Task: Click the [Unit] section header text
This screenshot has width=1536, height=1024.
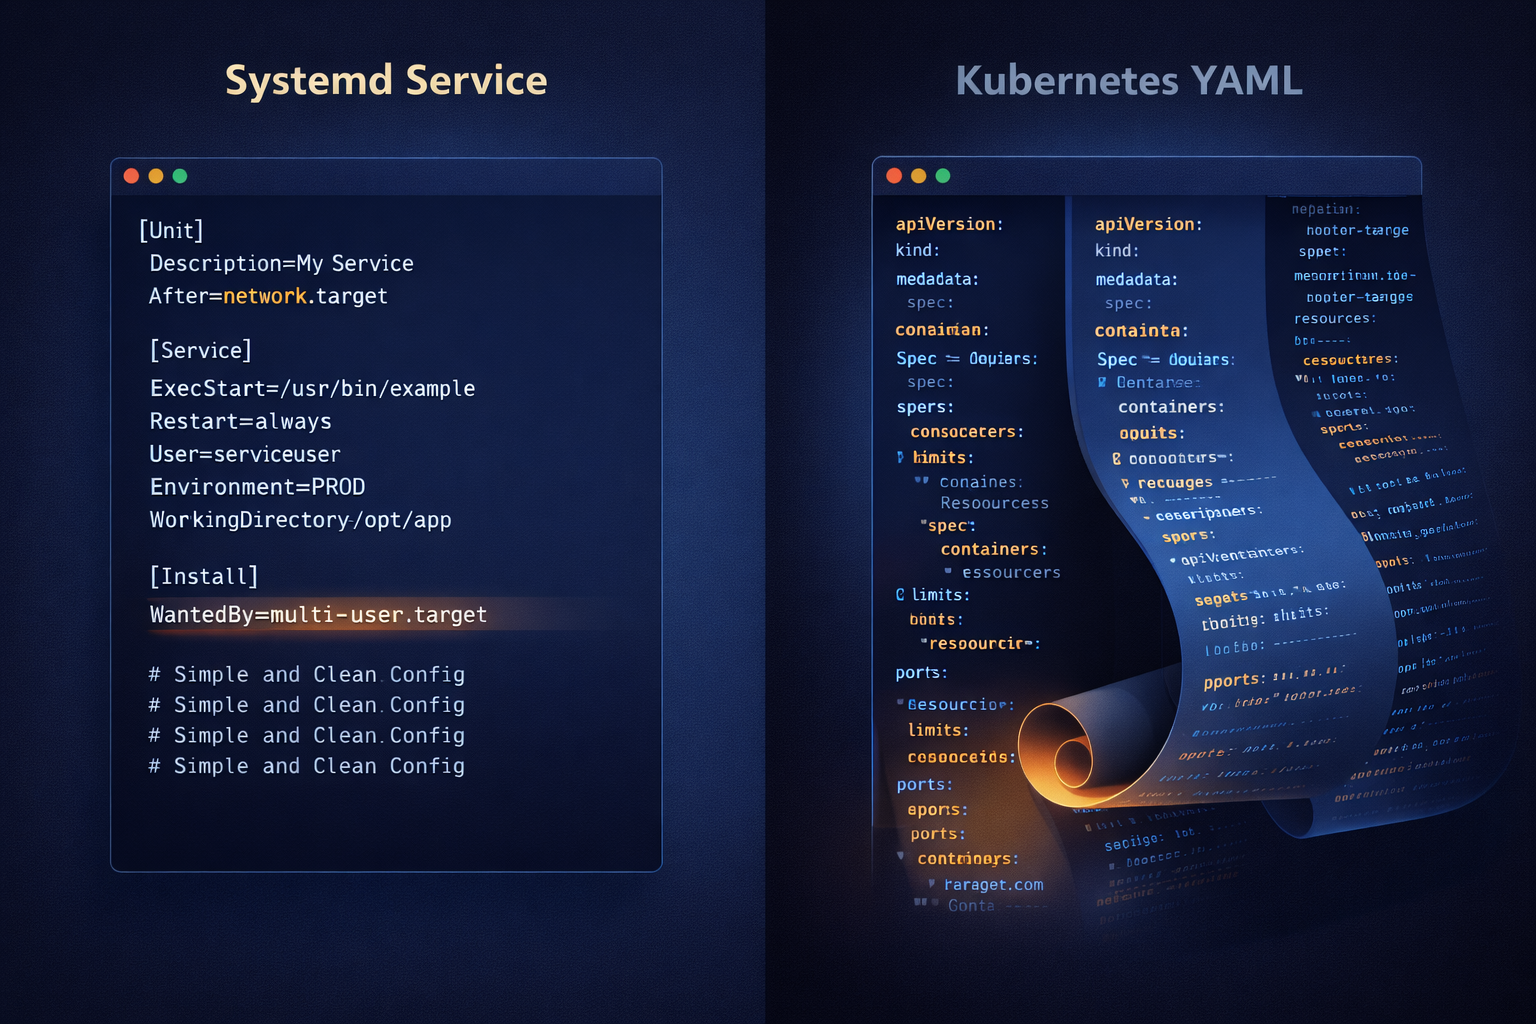Action: 170,229
